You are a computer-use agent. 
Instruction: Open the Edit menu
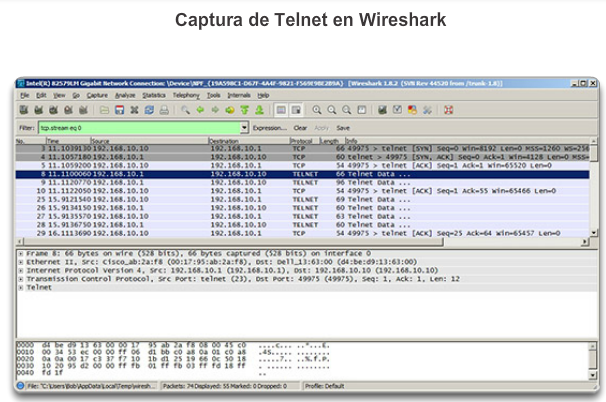point(41,95)
